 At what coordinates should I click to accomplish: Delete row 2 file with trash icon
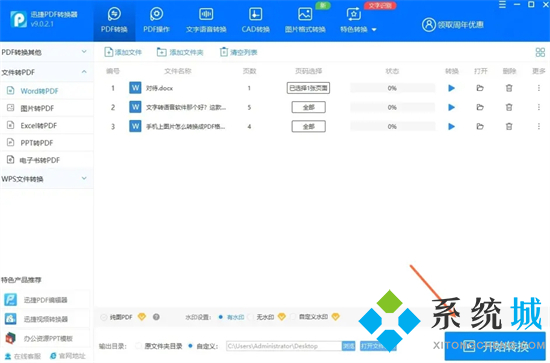pyautogui.click(x=509, y=107)
